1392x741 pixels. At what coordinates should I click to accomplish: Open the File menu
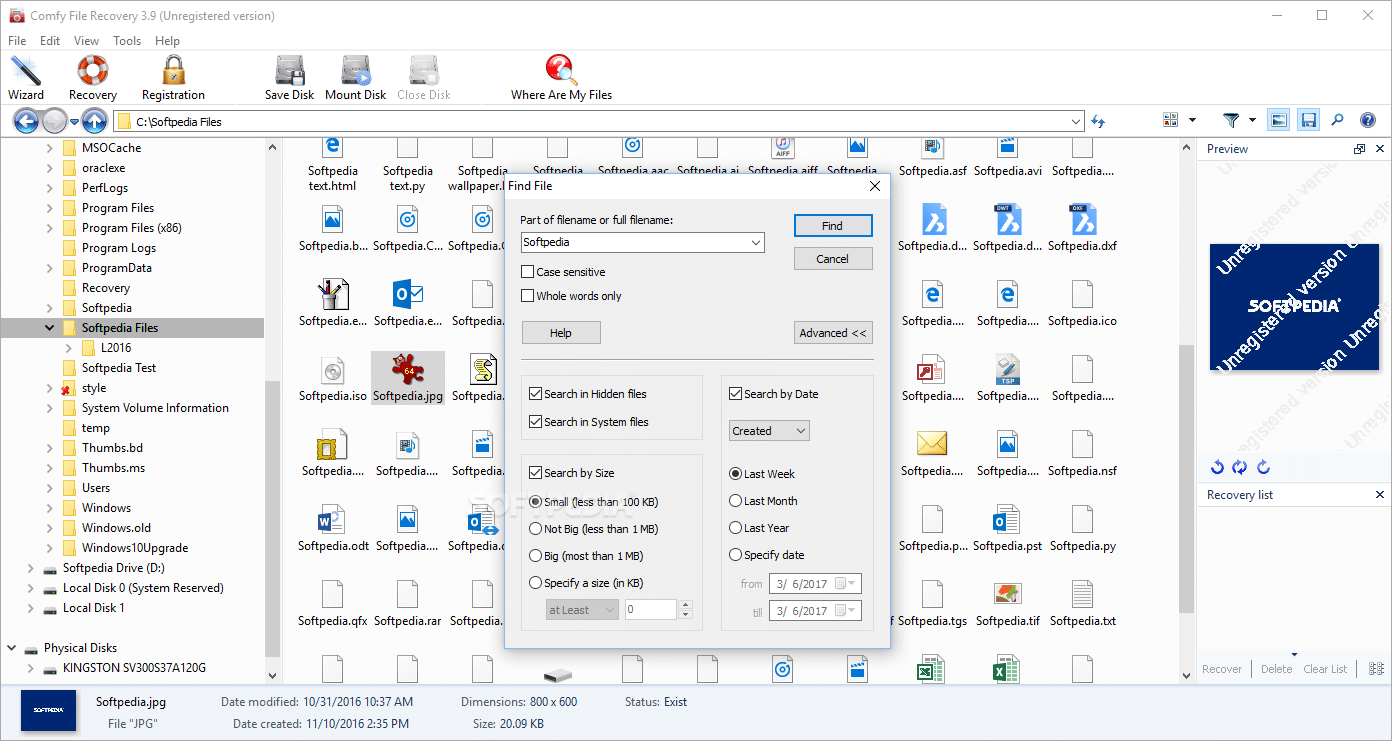tap(17, 41)
